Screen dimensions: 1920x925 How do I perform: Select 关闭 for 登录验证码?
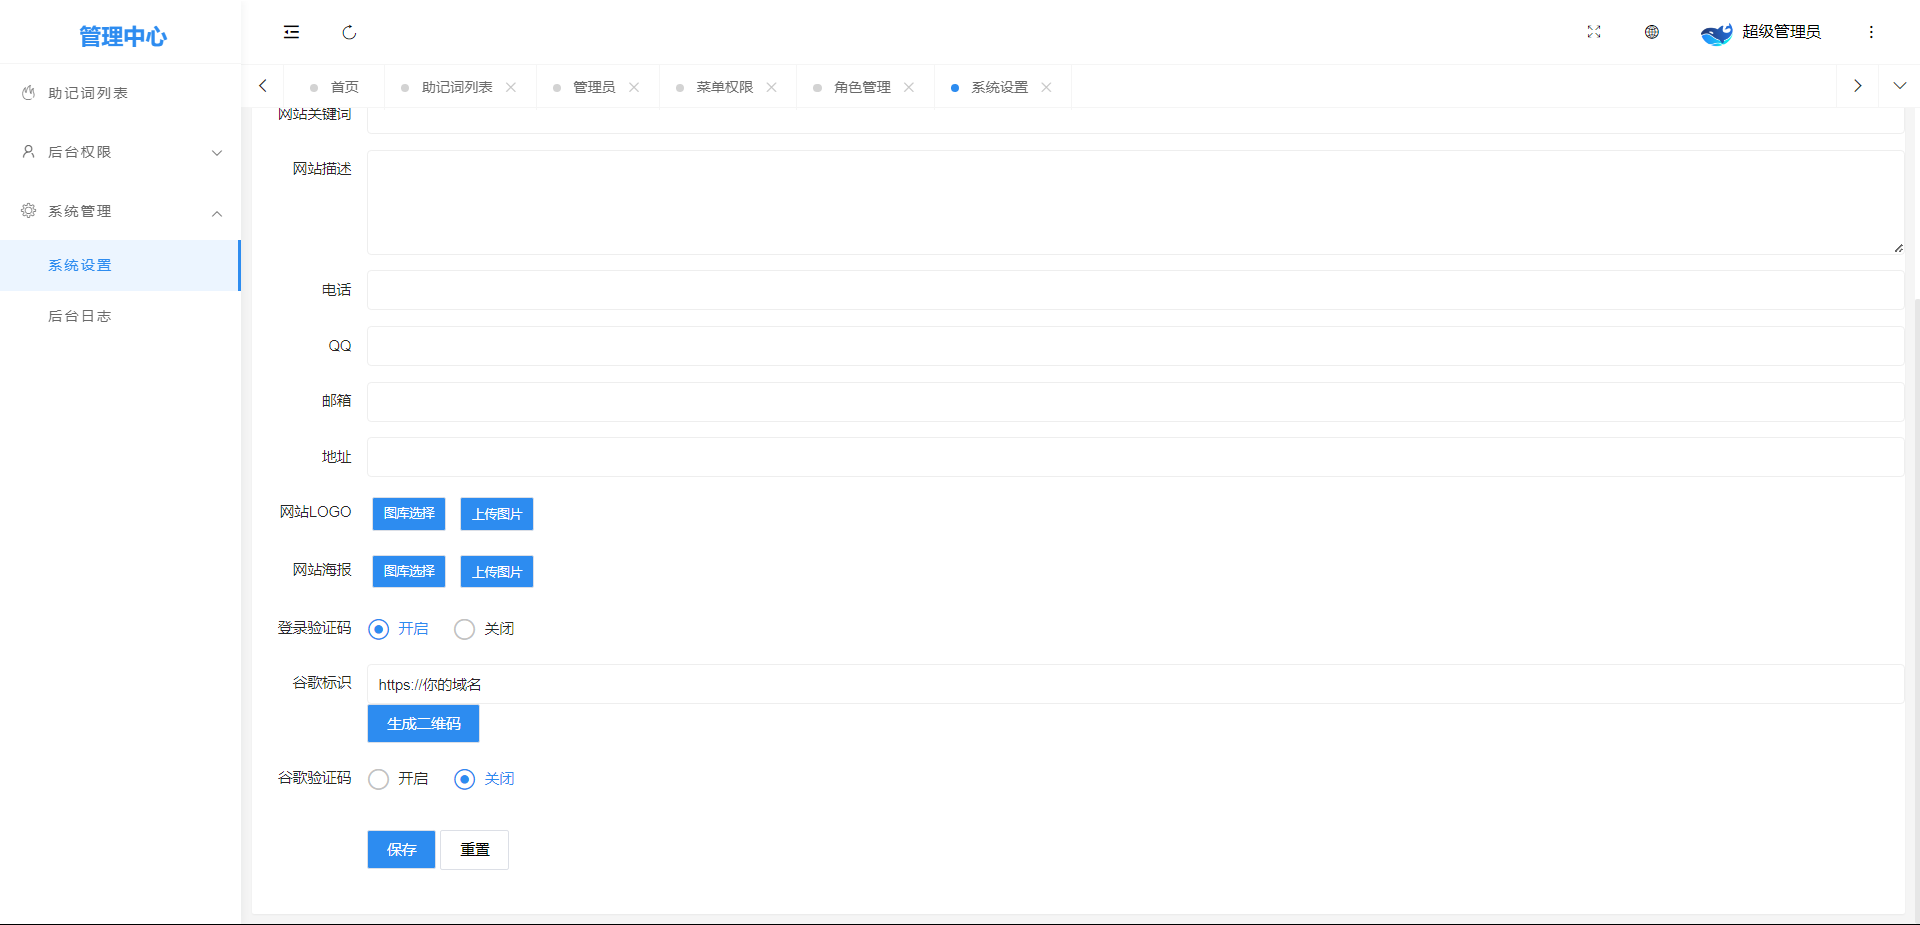465,629
